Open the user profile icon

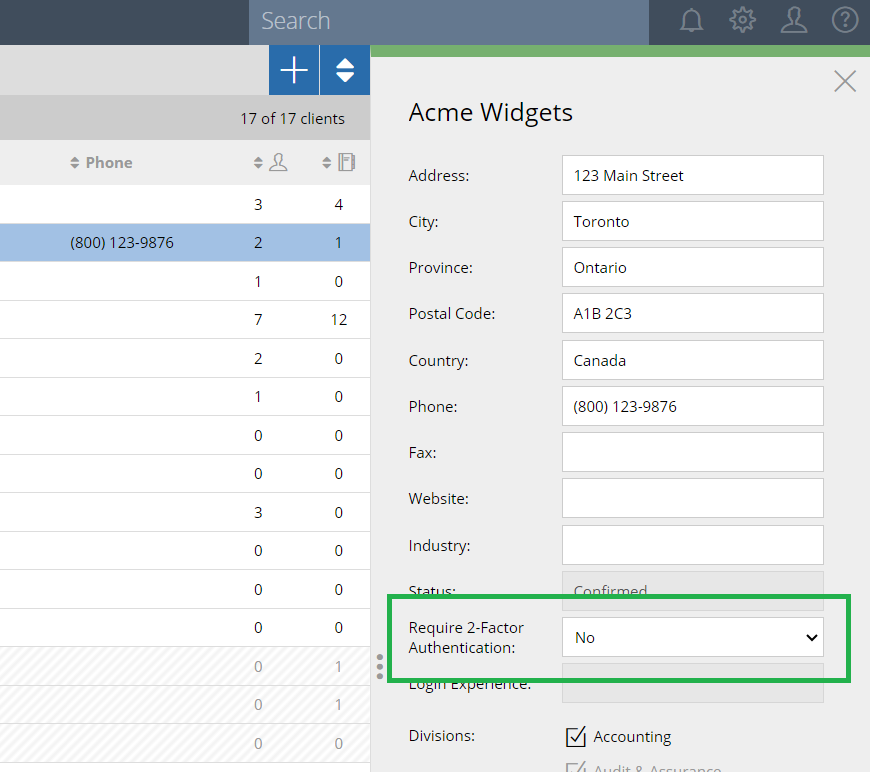pyautogui.click(x=794, y=21)
